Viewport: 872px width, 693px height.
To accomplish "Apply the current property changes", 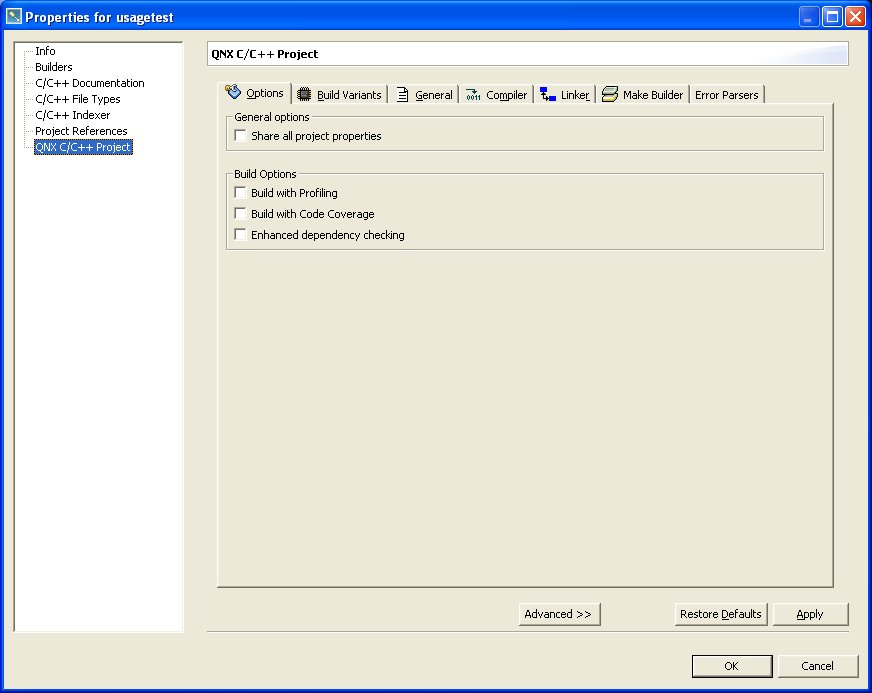I will coord(810,614).
